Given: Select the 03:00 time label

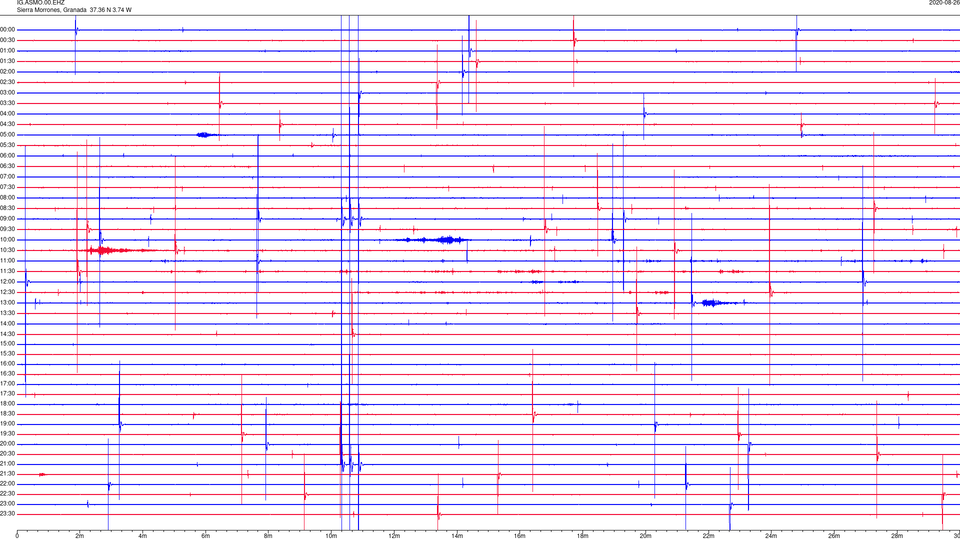Looking at the screenshot, I should [x=7, y=92].
